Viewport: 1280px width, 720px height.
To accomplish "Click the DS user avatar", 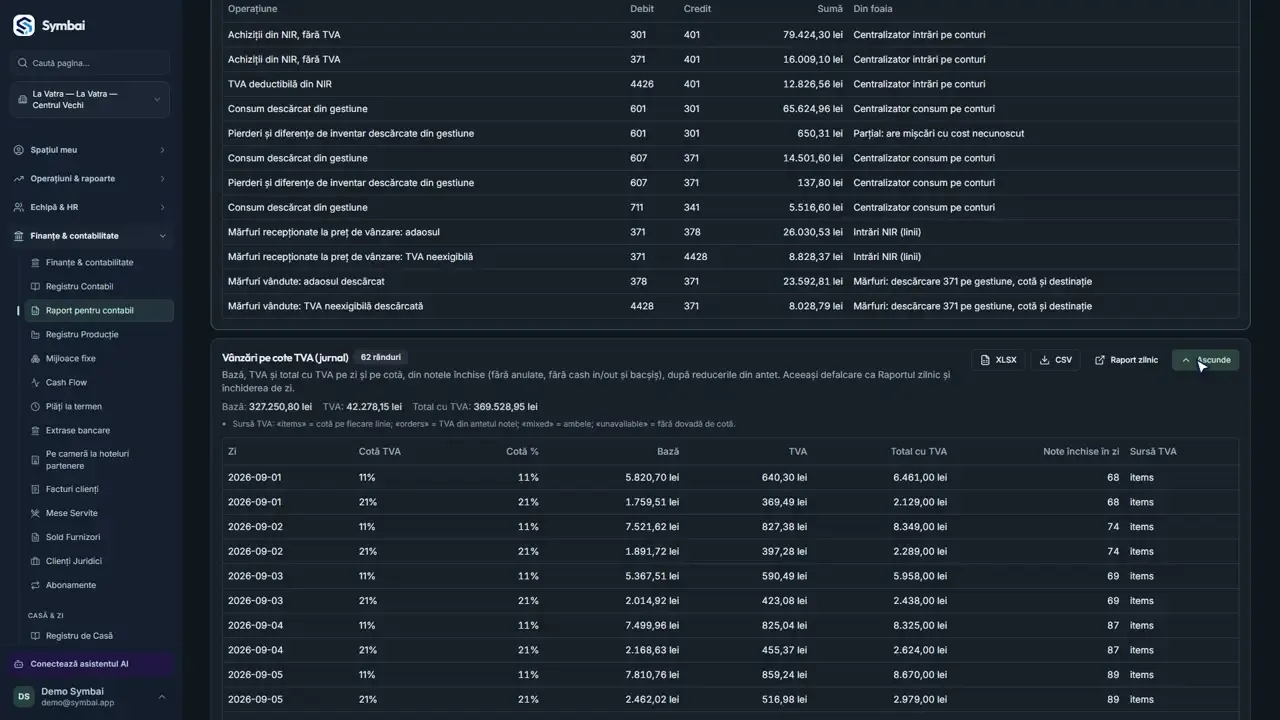I will click(x=23, y=696).
